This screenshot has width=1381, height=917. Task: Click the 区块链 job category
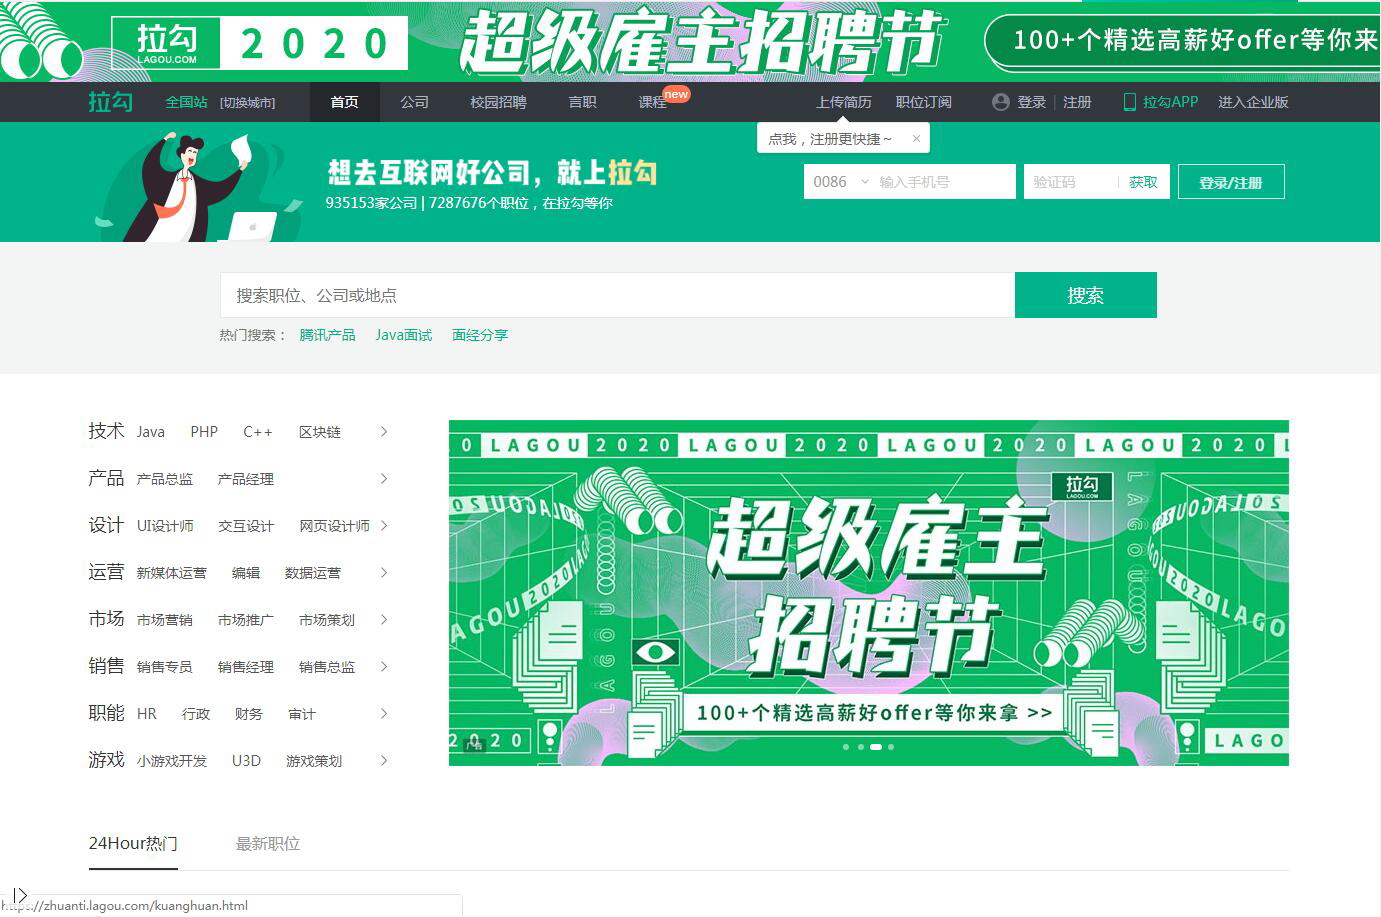320,432
